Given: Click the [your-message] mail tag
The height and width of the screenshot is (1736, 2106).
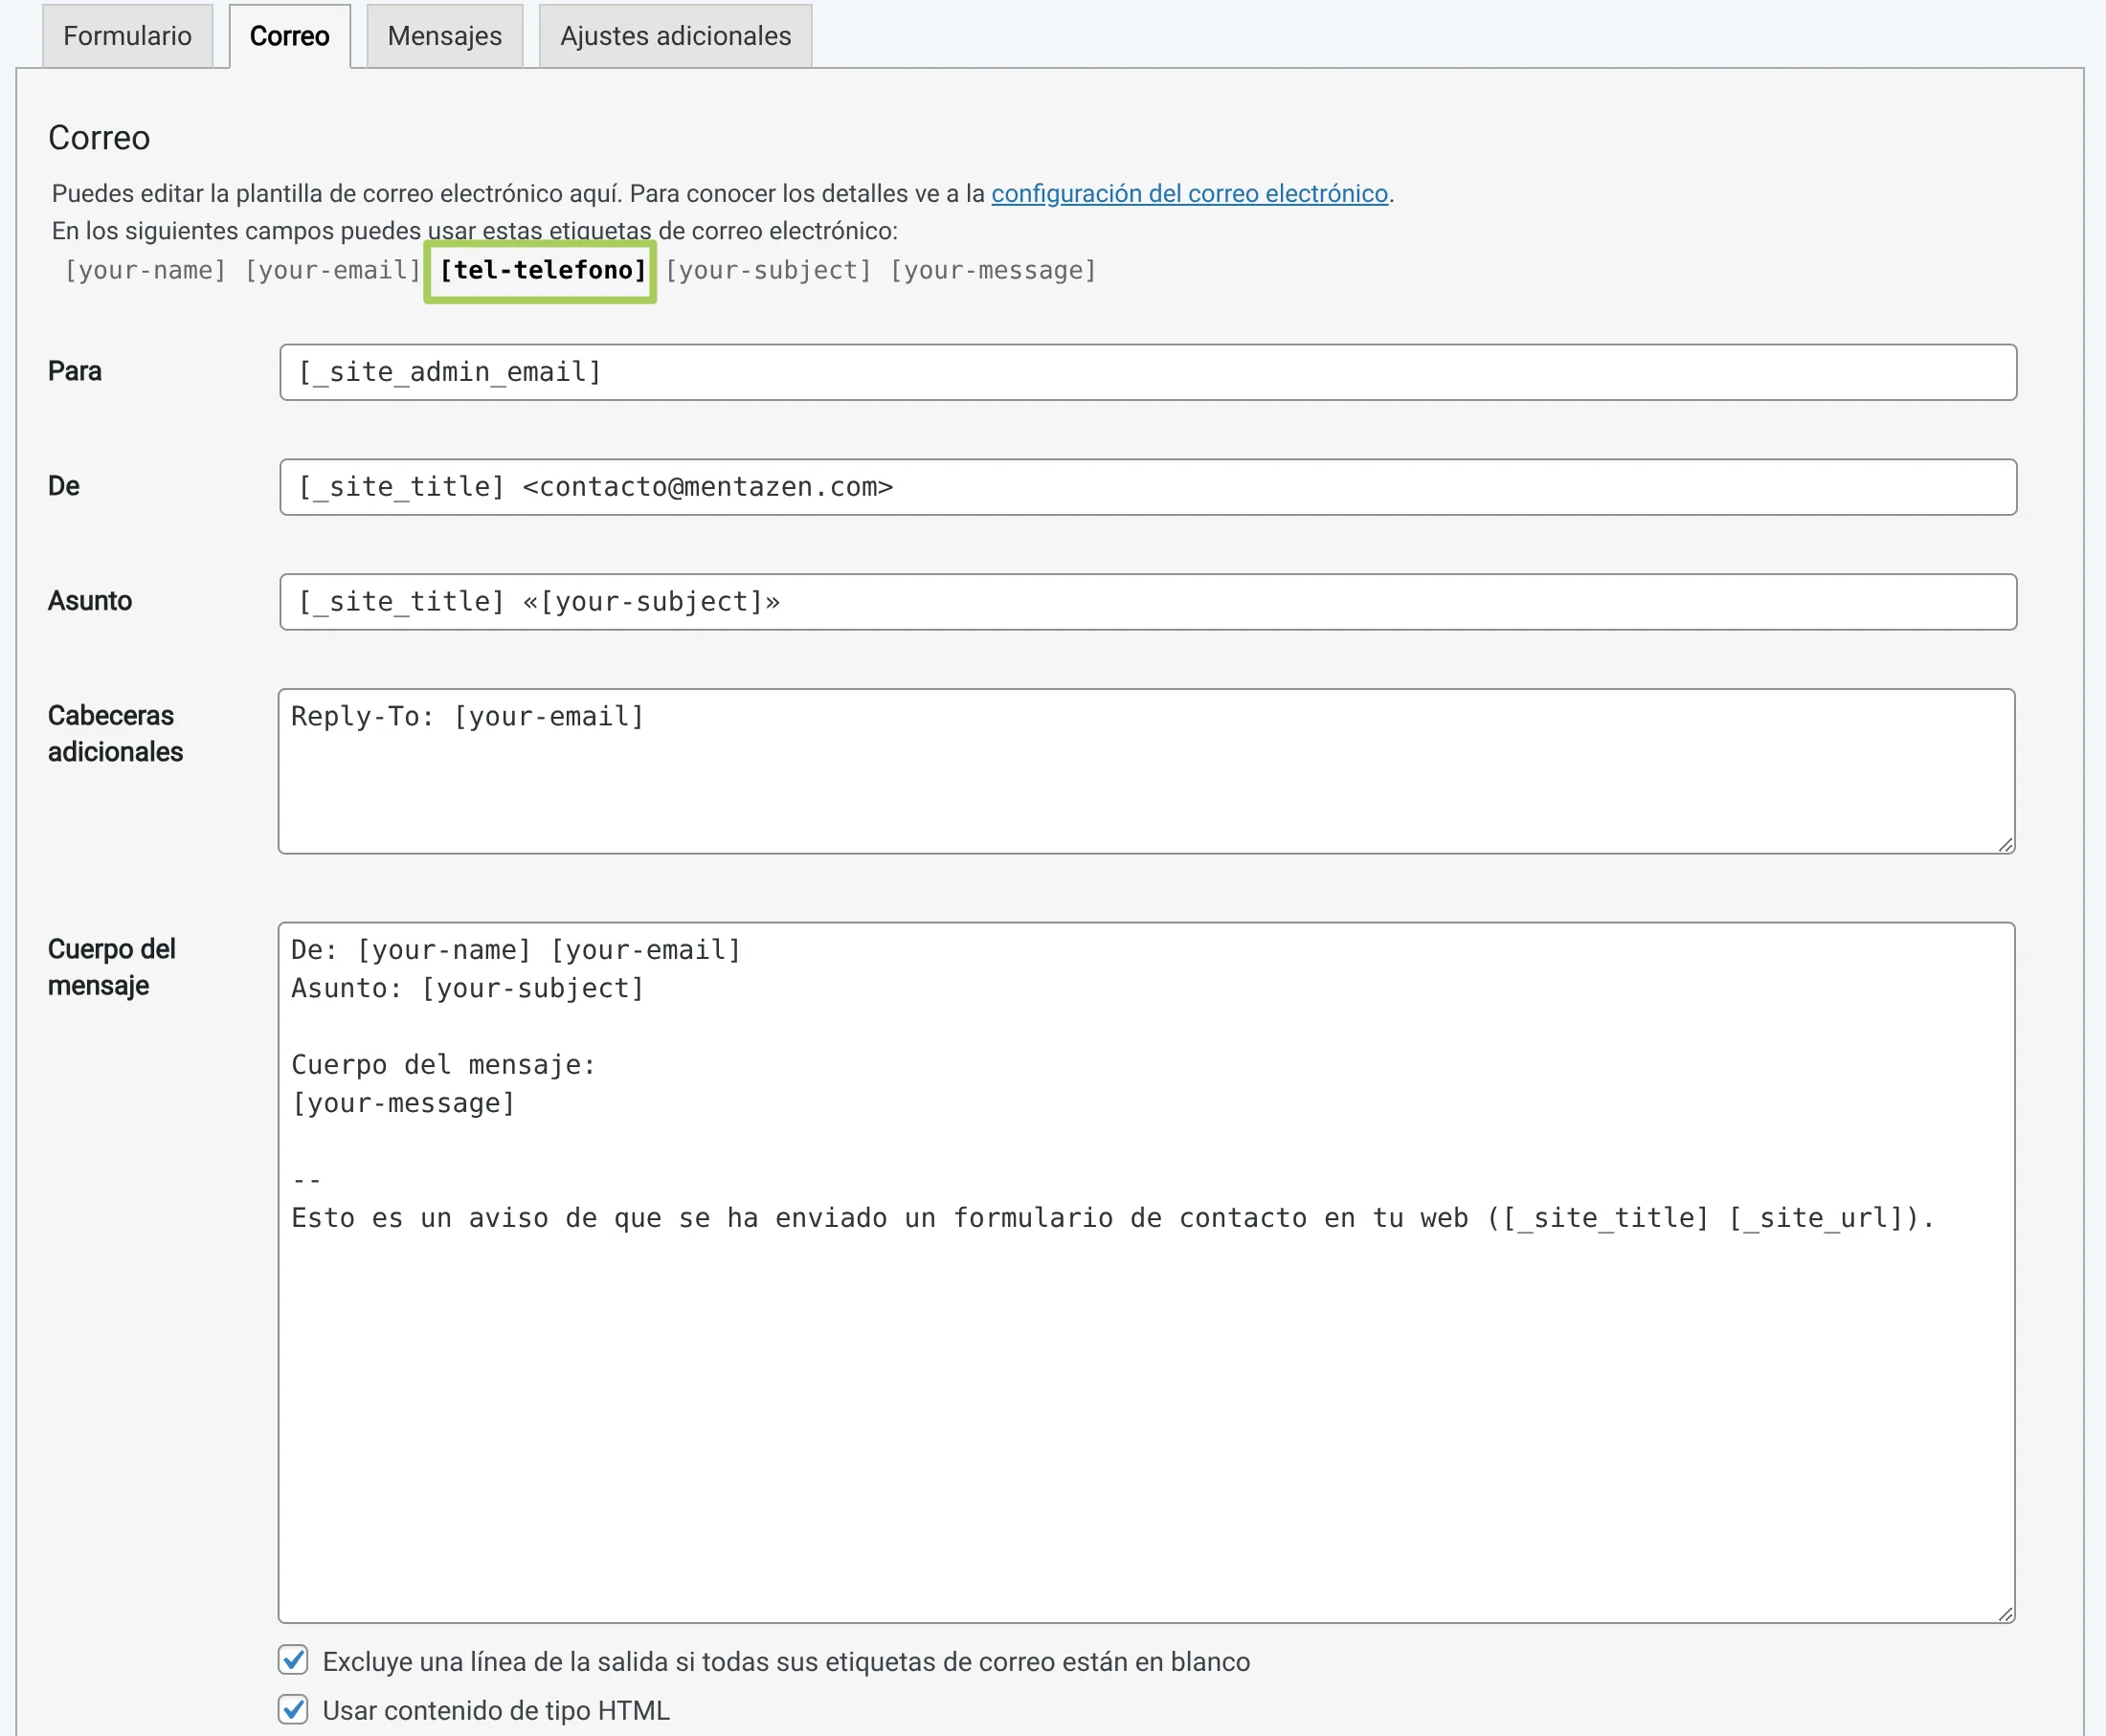Looking at the screenshot, I should [x=993, y=270].
